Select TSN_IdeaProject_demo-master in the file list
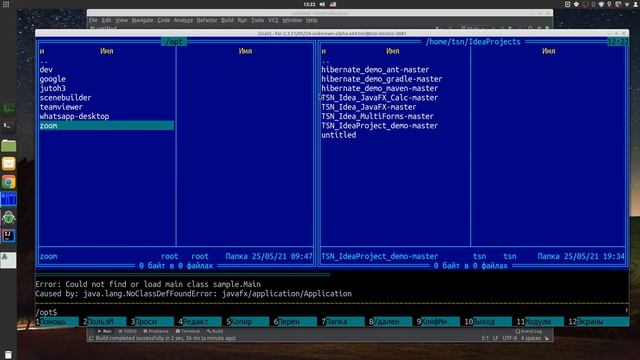The image size is (640, 360). (380, 126)
